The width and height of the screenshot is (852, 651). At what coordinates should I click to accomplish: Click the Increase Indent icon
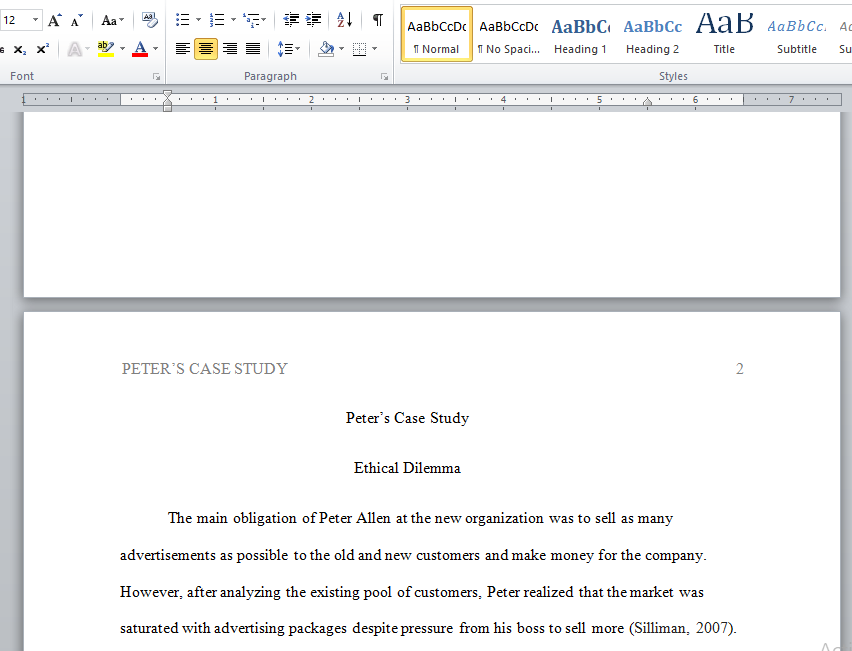pos(314,21)
